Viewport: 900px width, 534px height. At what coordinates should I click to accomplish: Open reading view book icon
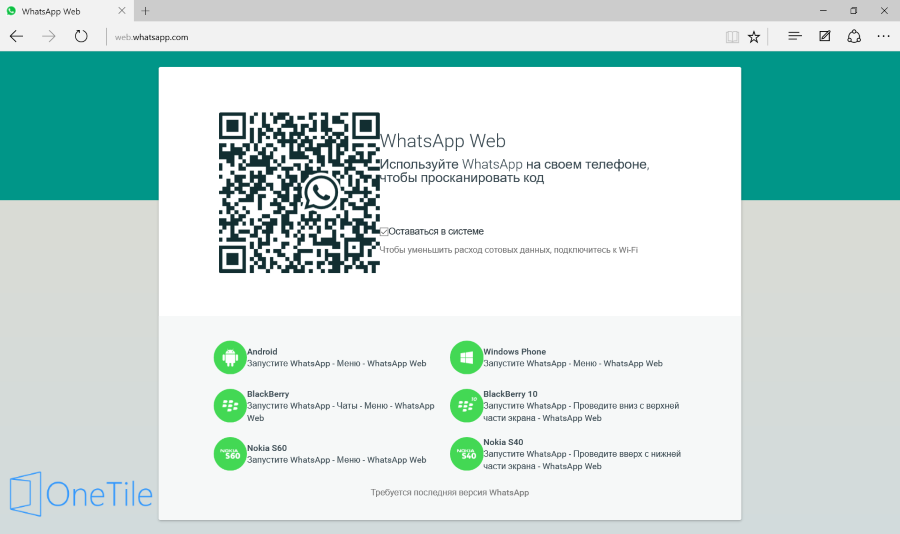[732, 37]
